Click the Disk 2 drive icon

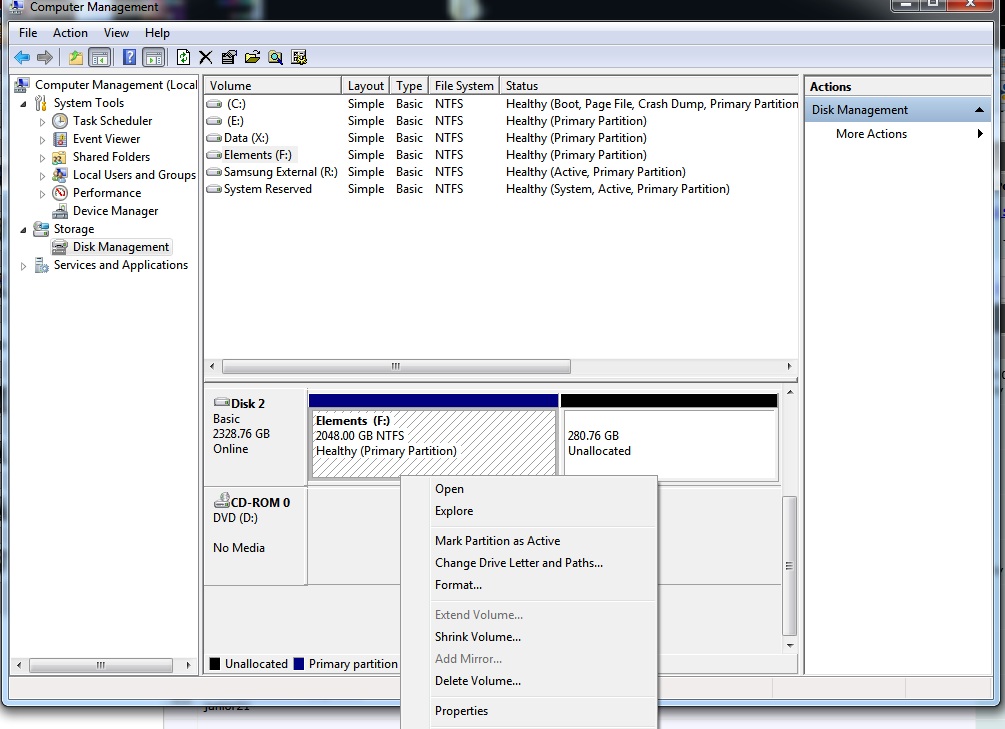[222, 403]
